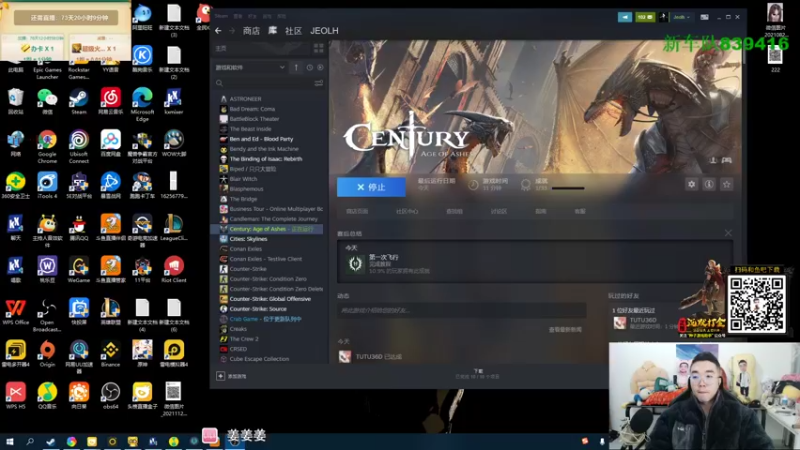800x450 pixels.
Task: Click the first flight achievement icon
Action: point(355,263)
